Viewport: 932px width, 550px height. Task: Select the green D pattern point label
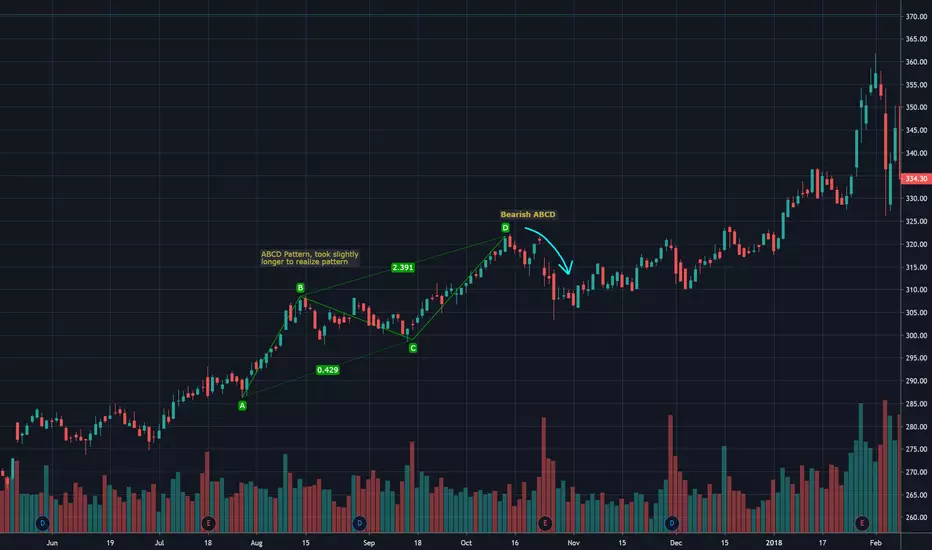(505, 228)
